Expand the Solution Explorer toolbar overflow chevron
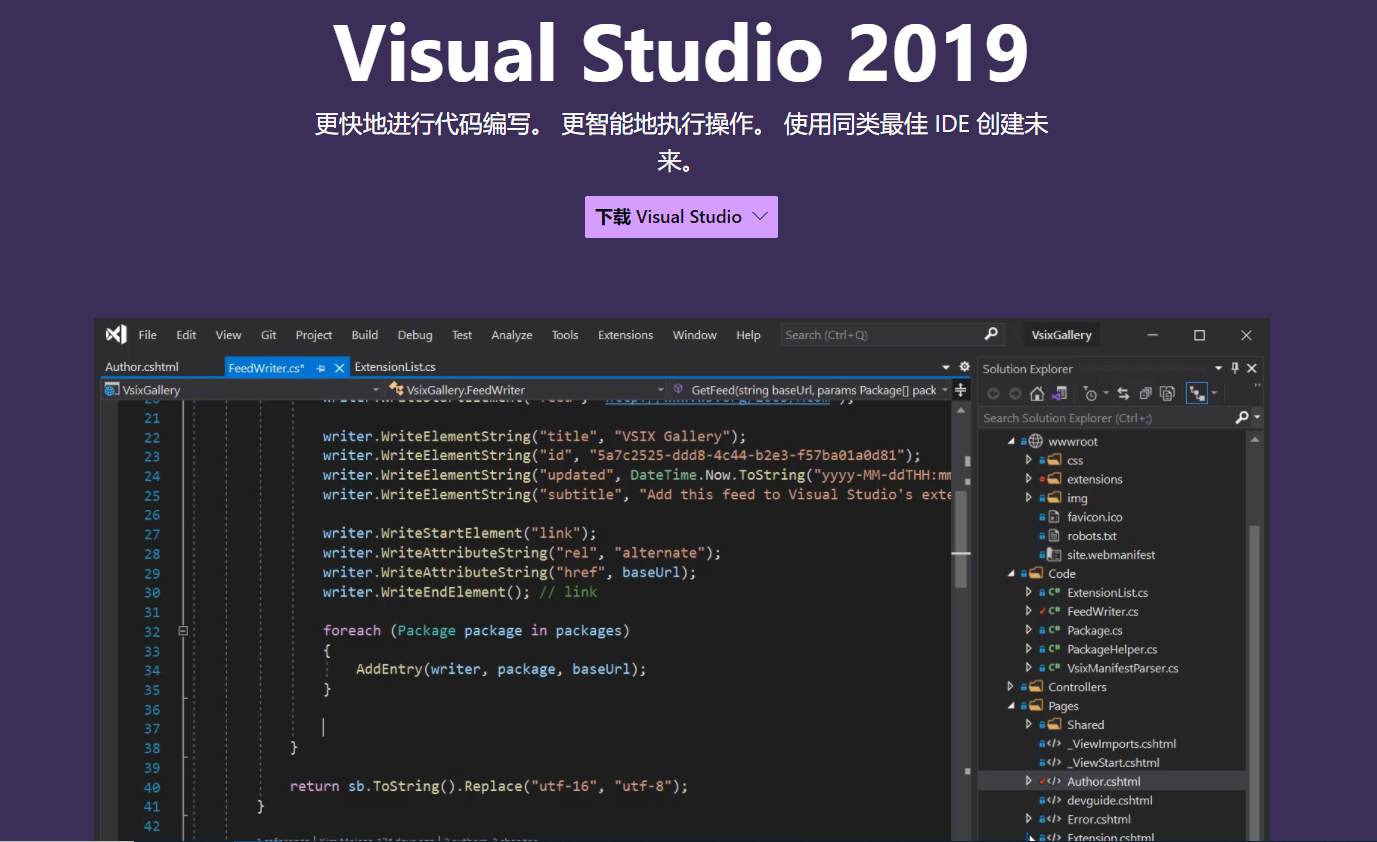The height and width of the screenshot is (842, 1377). (1257, 385)
